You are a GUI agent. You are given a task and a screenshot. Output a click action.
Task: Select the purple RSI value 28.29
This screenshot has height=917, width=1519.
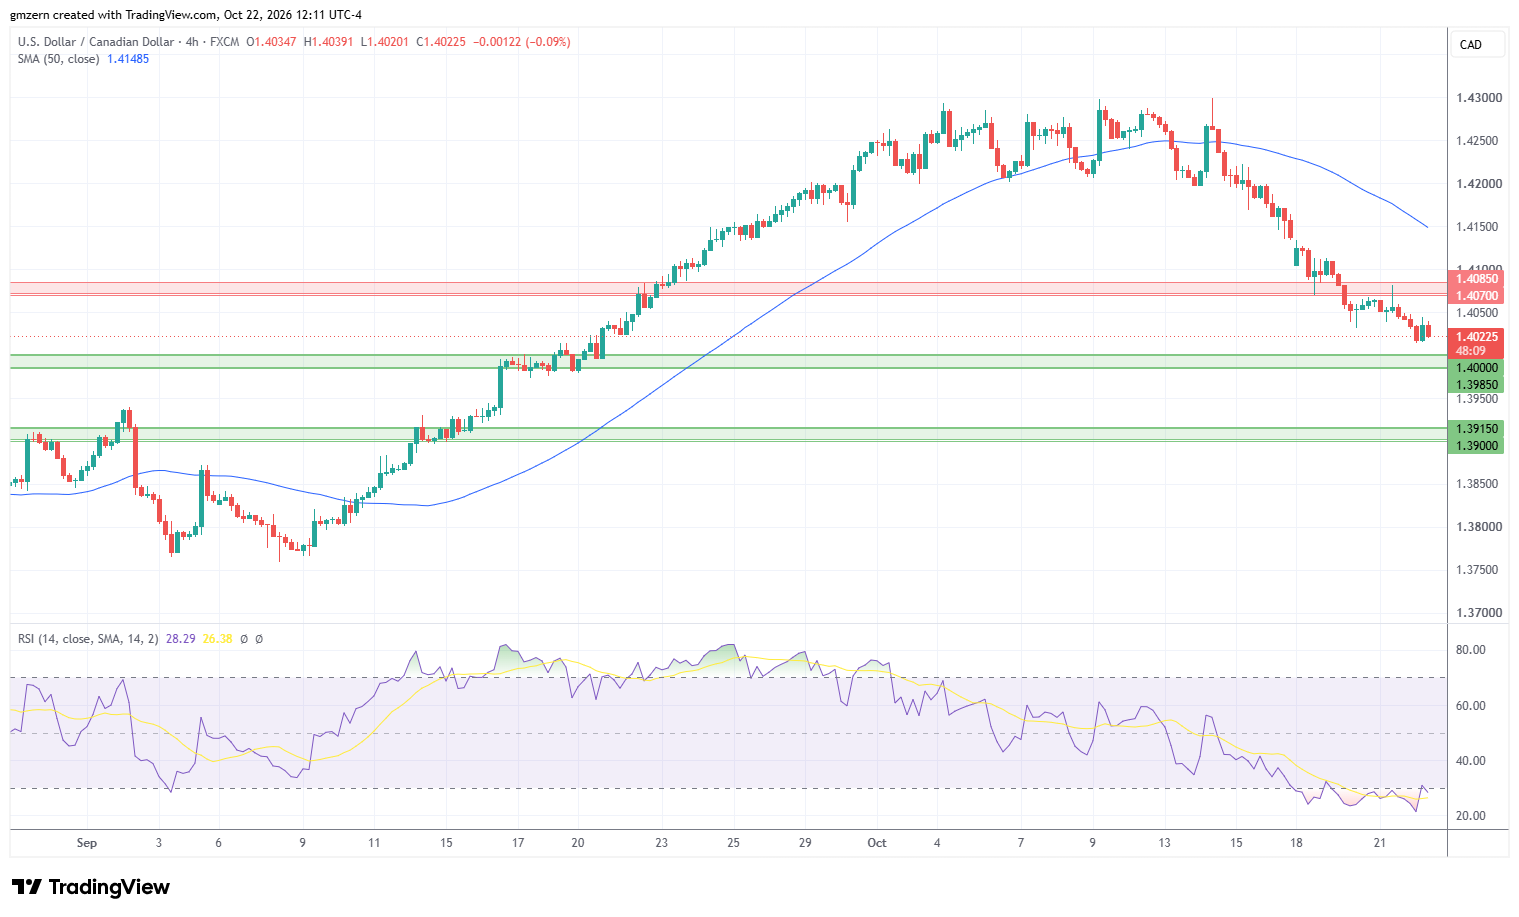[181, 639]
